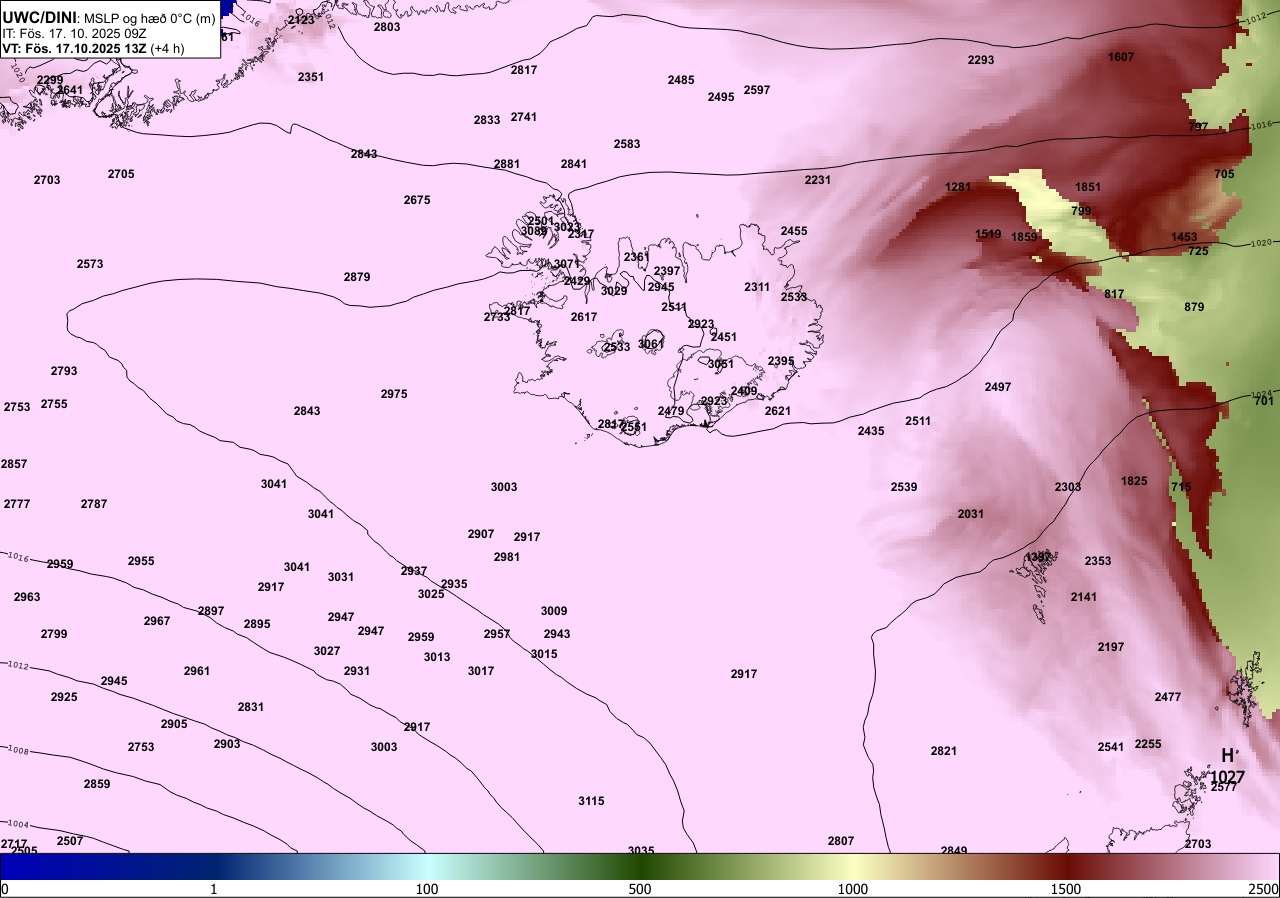Click the height value 2803
This screenshot has width=1280, height=898.
coord(387,27)
